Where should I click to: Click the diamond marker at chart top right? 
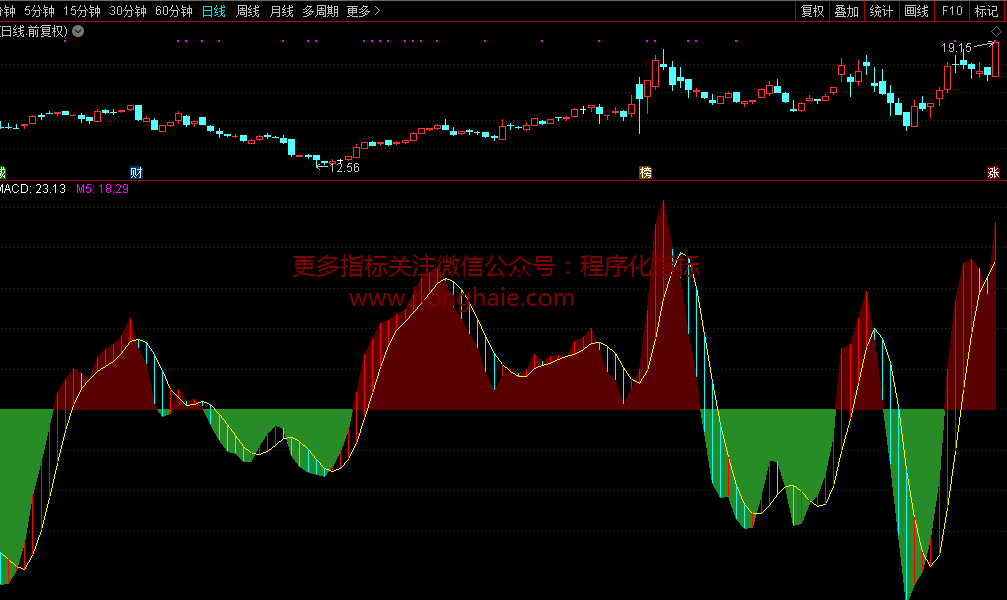995,33
